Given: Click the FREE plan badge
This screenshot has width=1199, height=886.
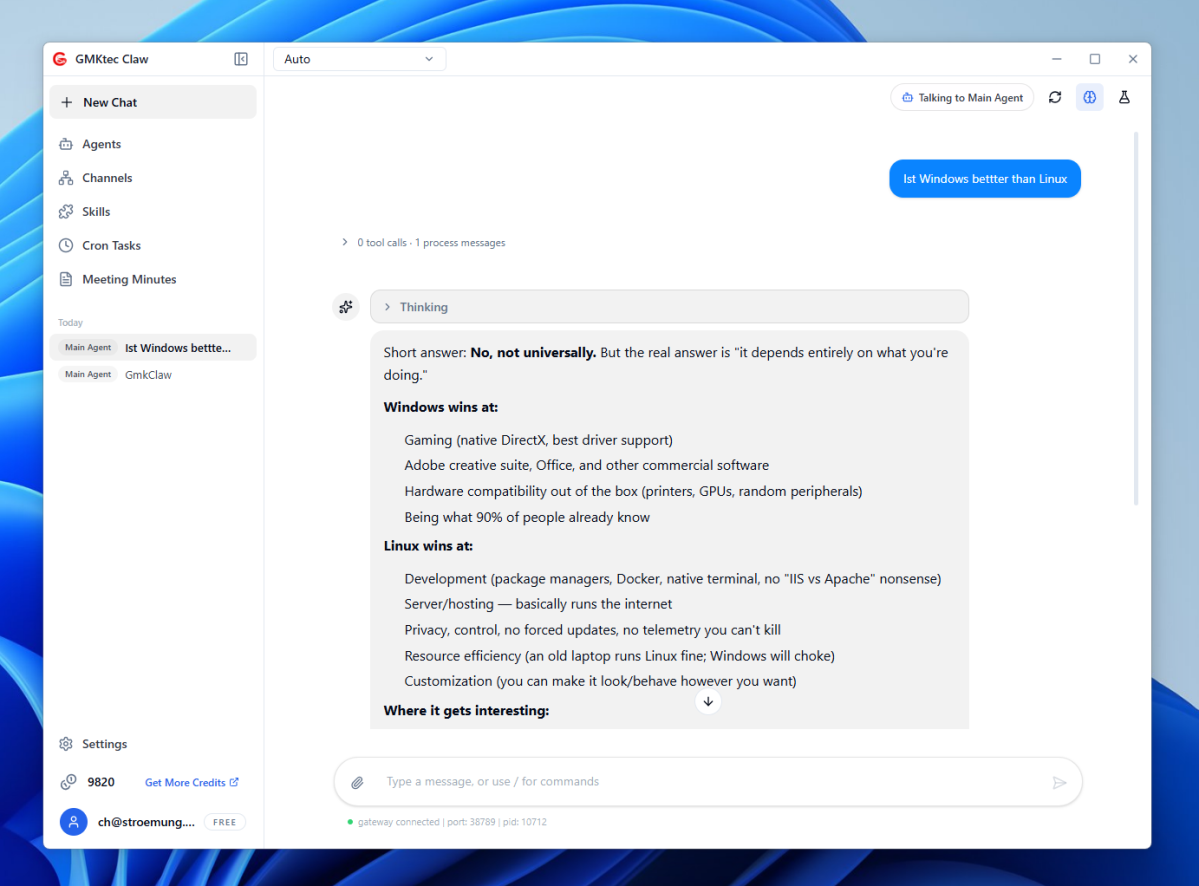Looking at the screenshot, I should tap(224, 822).
